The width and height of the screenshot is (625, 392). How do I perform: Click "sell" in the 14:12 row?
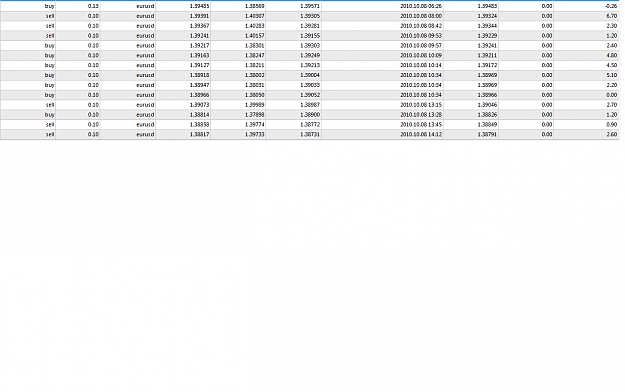coord(50,134)
